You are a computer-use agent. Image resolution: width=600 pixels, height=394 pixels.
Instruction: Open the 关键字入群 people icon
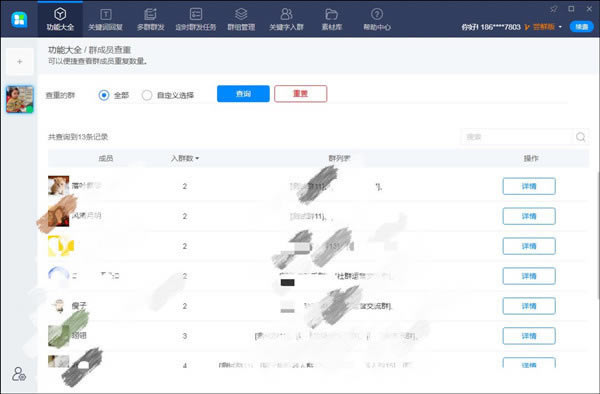pos(286,14)
